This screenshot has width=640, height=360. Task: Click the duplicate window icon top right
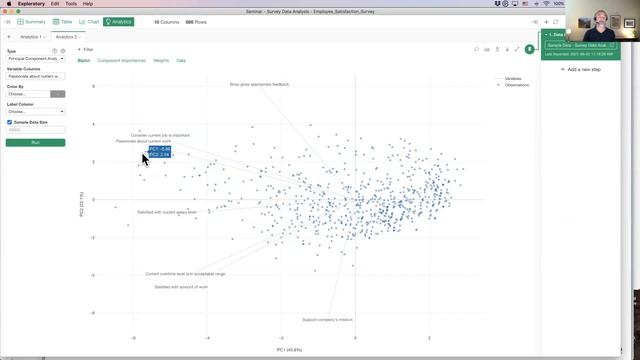pos(556,22)
